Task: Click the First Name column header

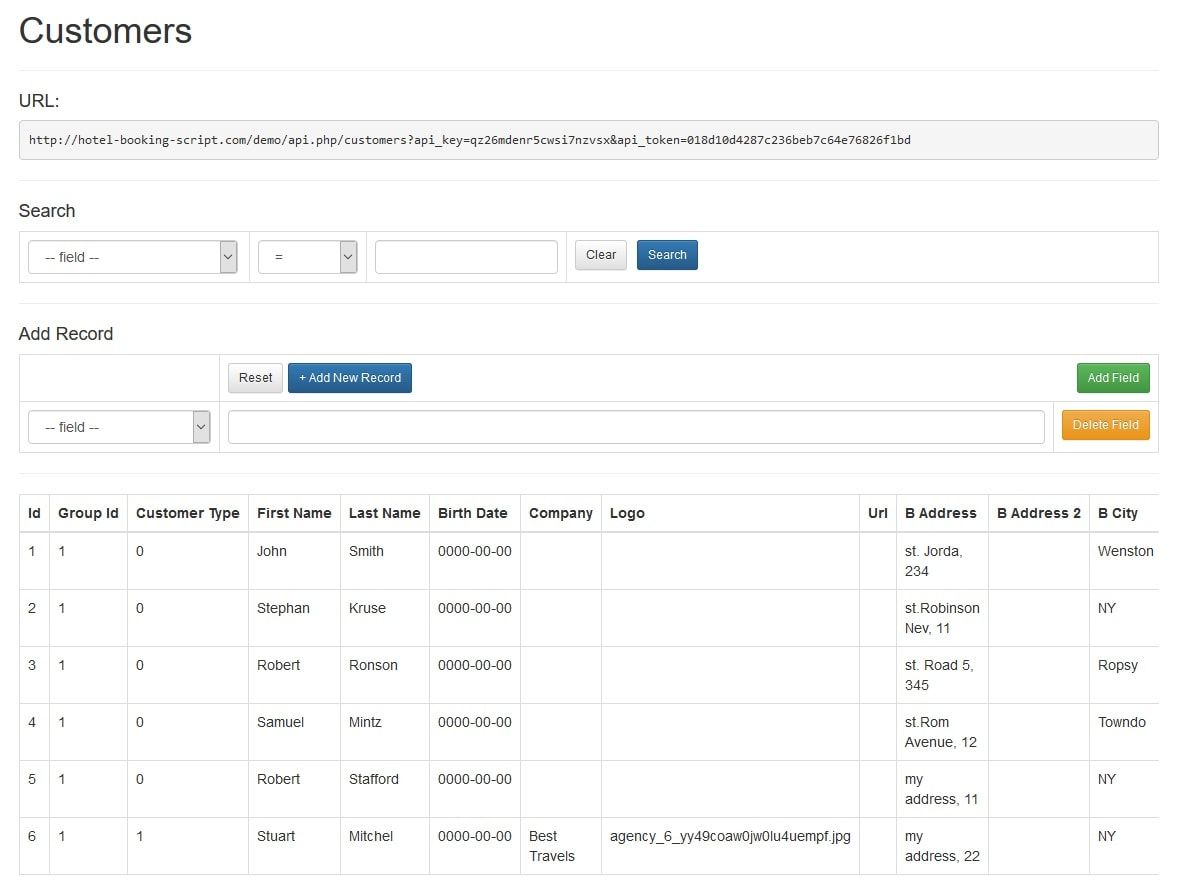Action: click(x=294, y=513)
